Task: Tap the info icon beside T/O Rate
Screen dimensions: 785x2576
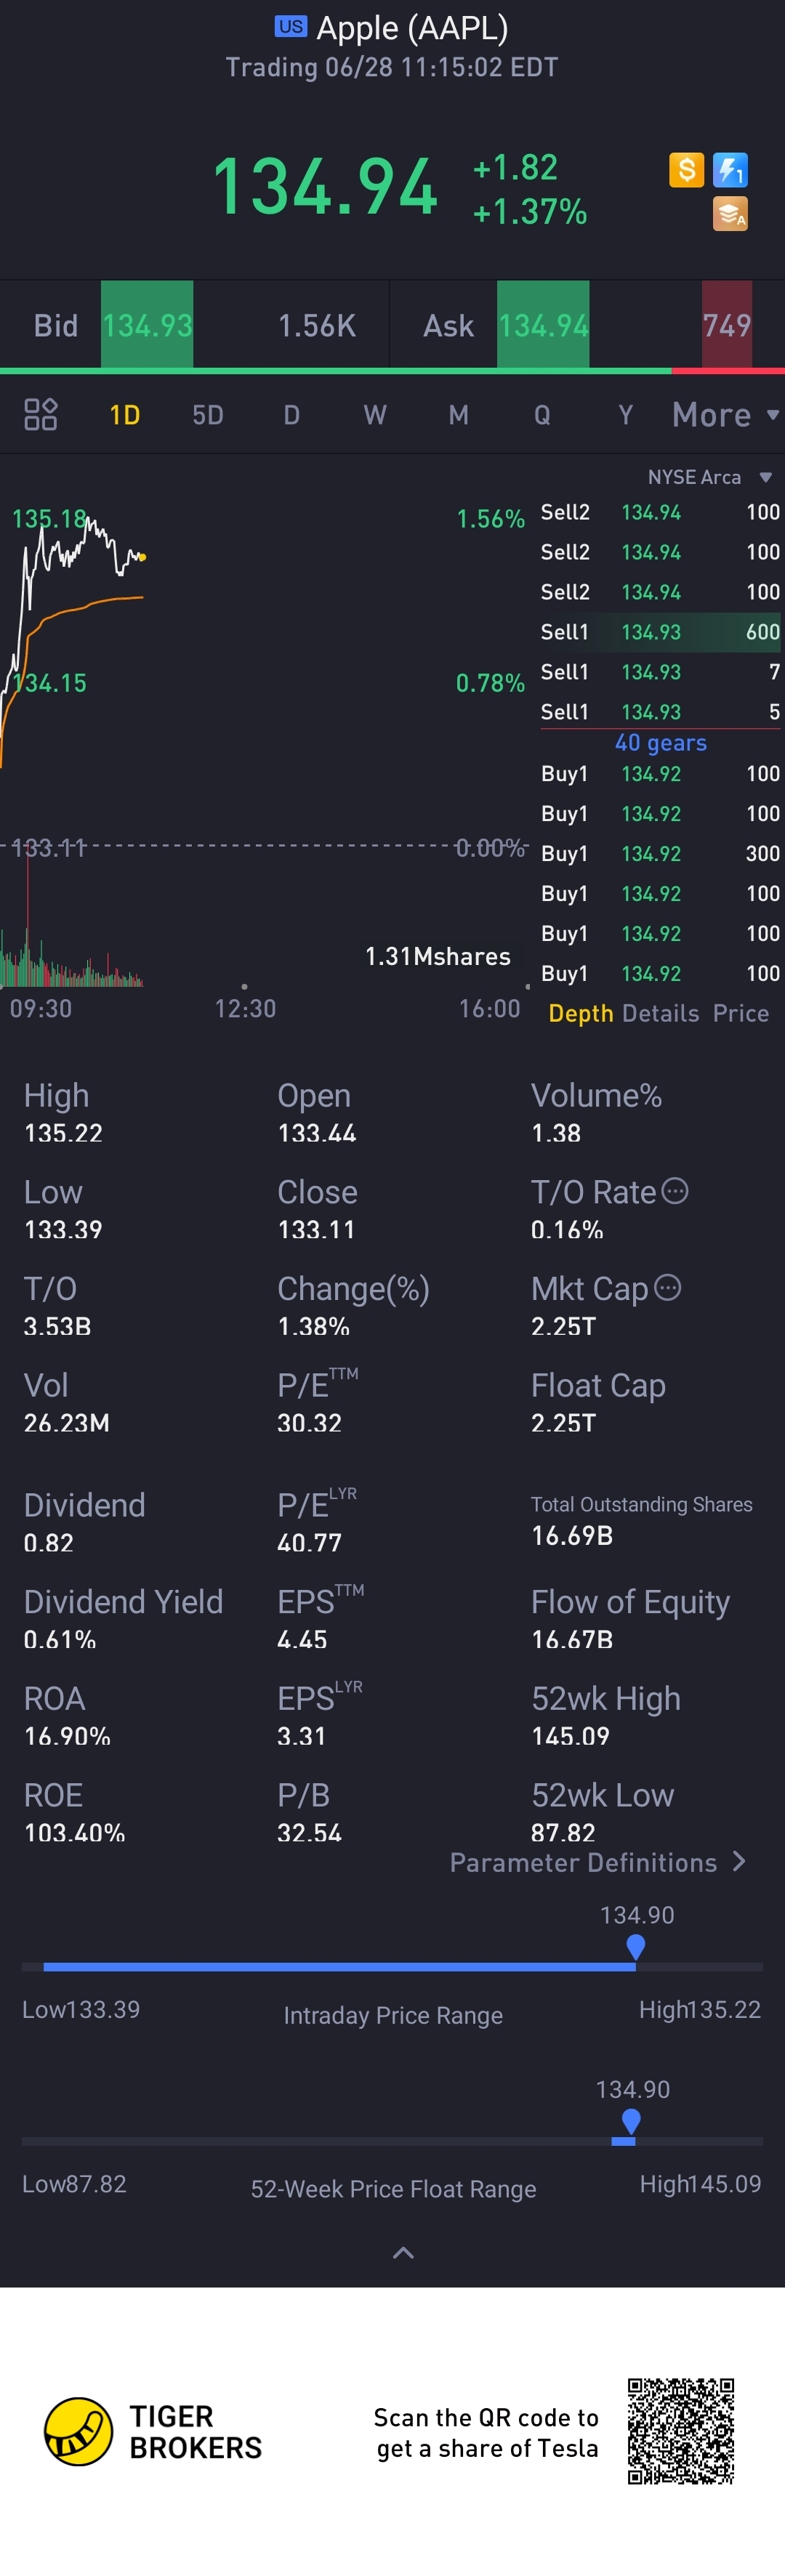Action: click(x=676, y=1191)
